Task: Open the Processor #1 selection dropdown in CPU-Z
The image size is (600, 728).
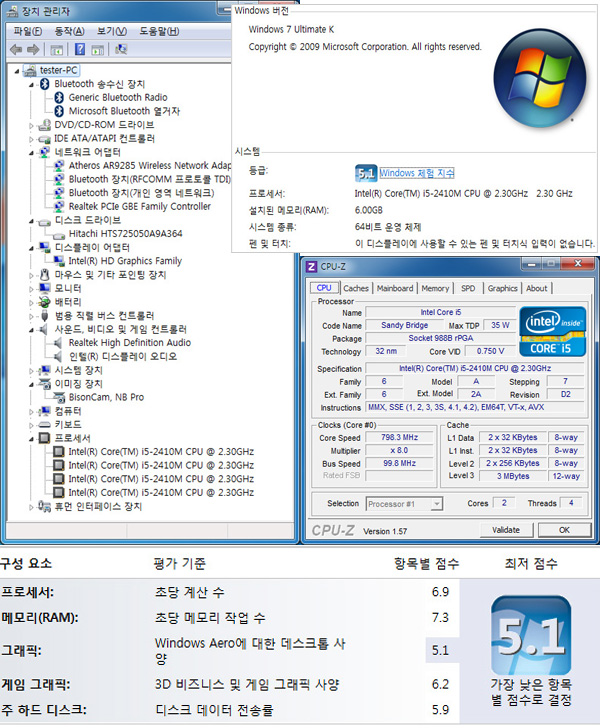Action: point(436,503)
